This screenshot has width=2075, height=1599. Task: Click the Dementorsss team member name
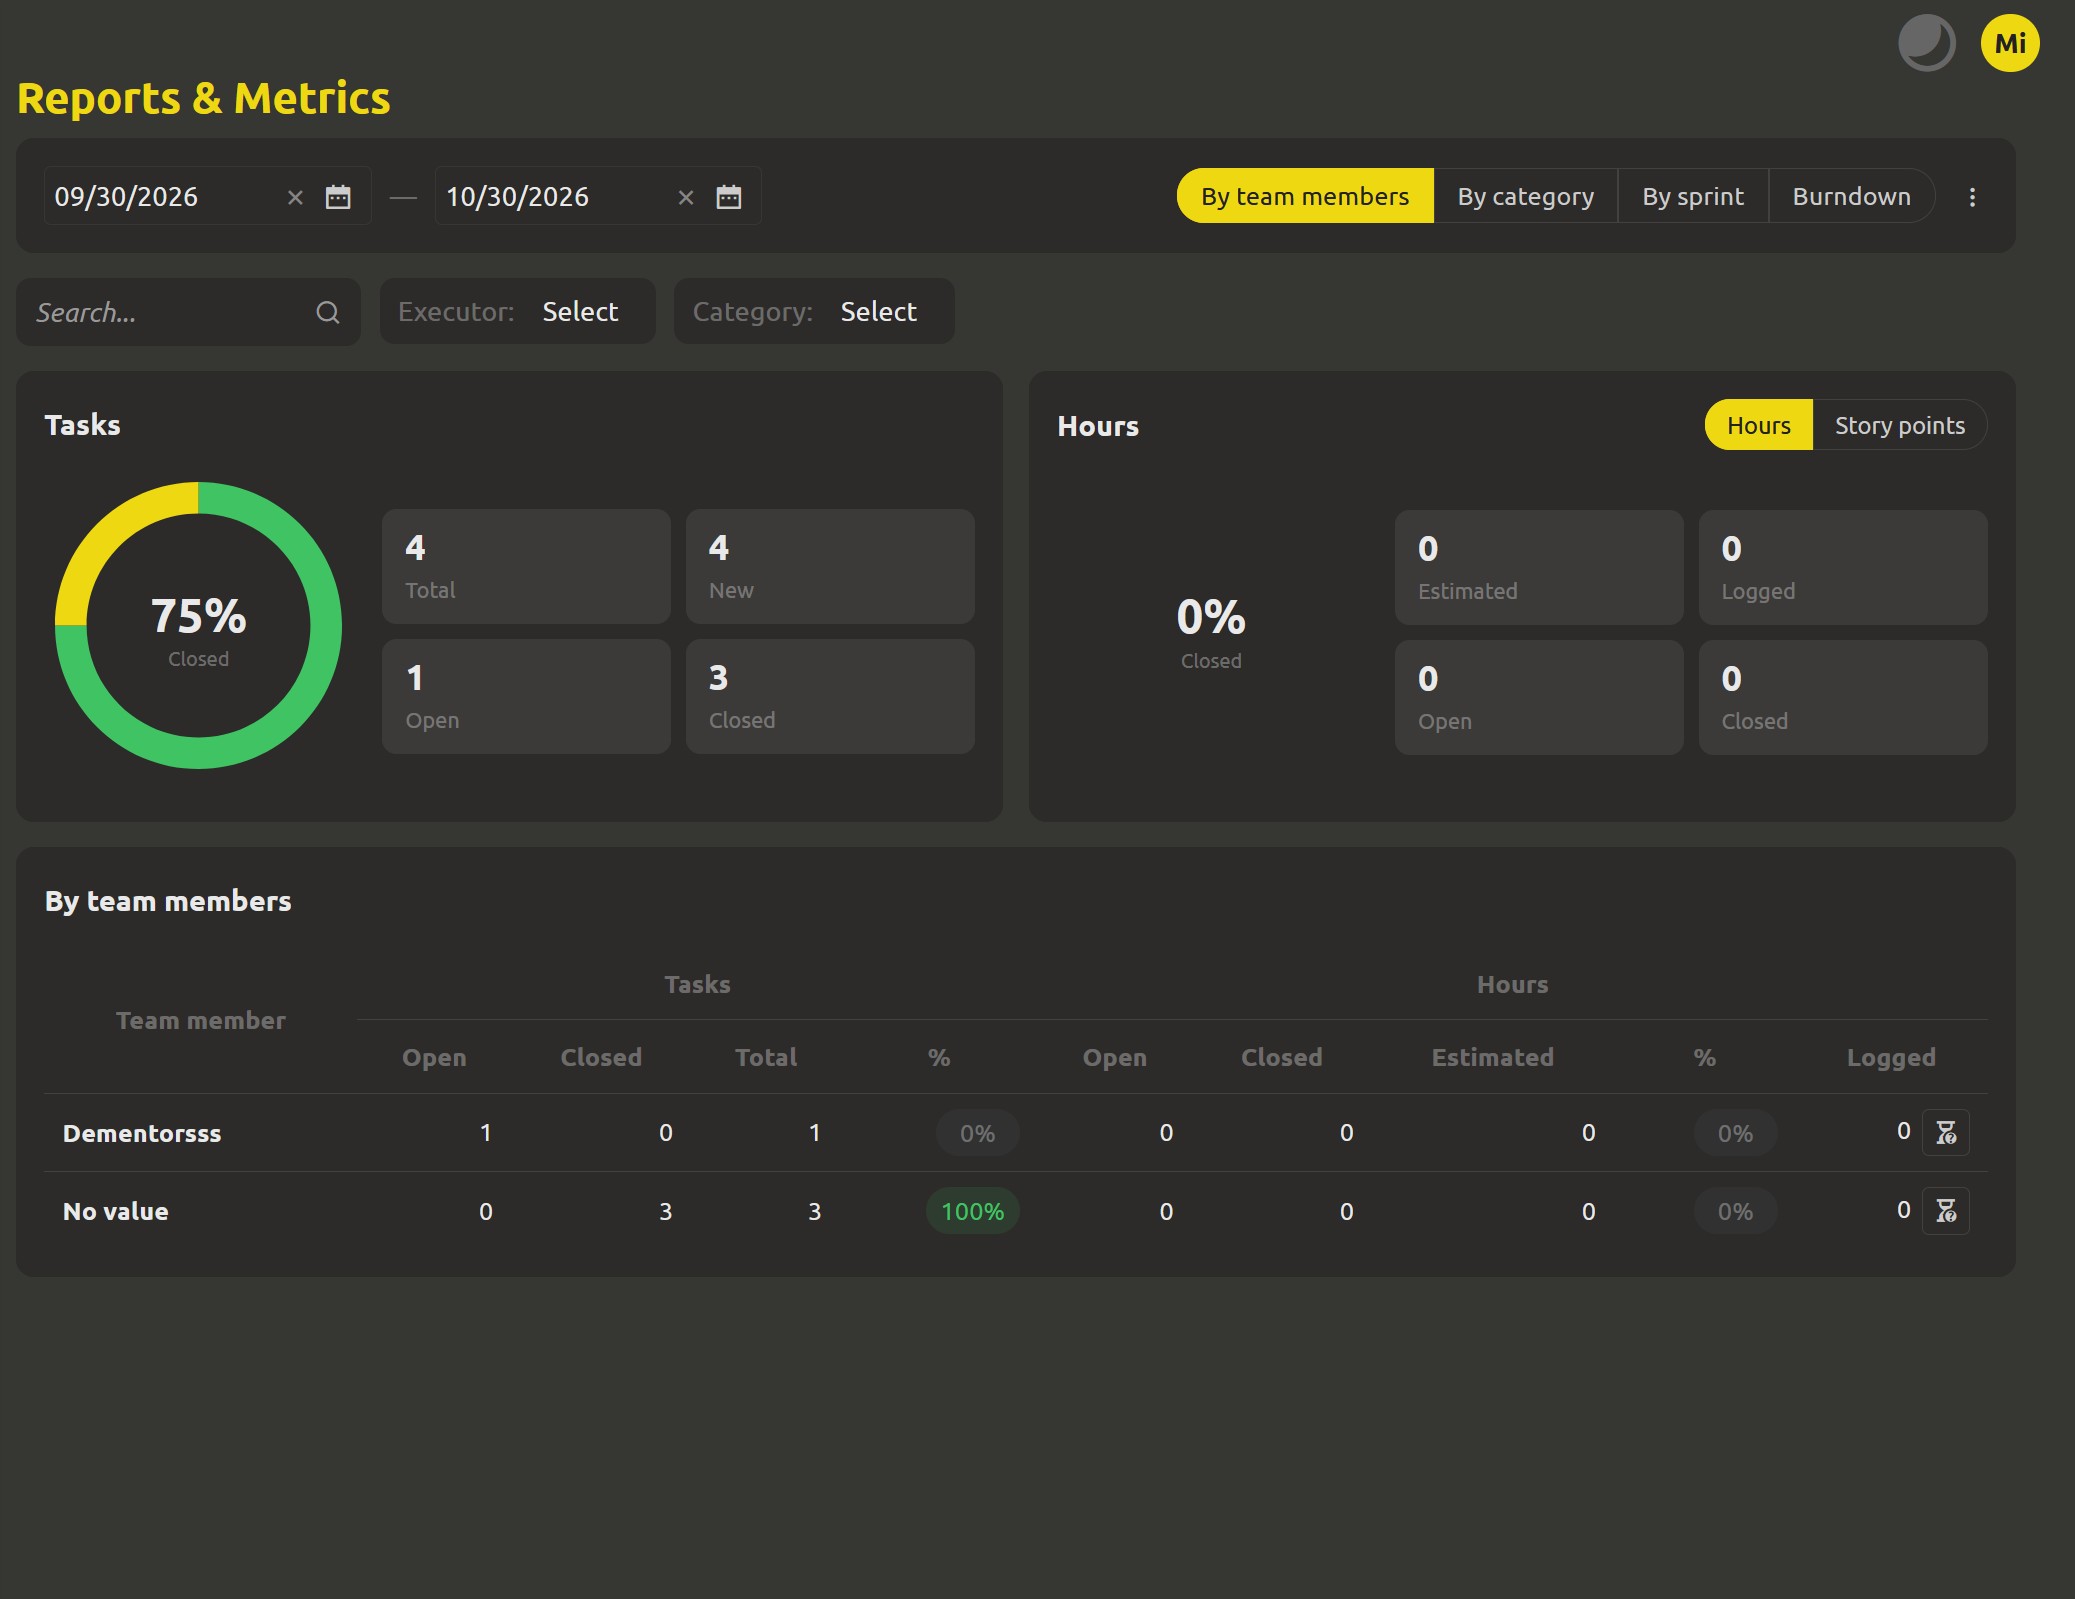[142, 1133]
